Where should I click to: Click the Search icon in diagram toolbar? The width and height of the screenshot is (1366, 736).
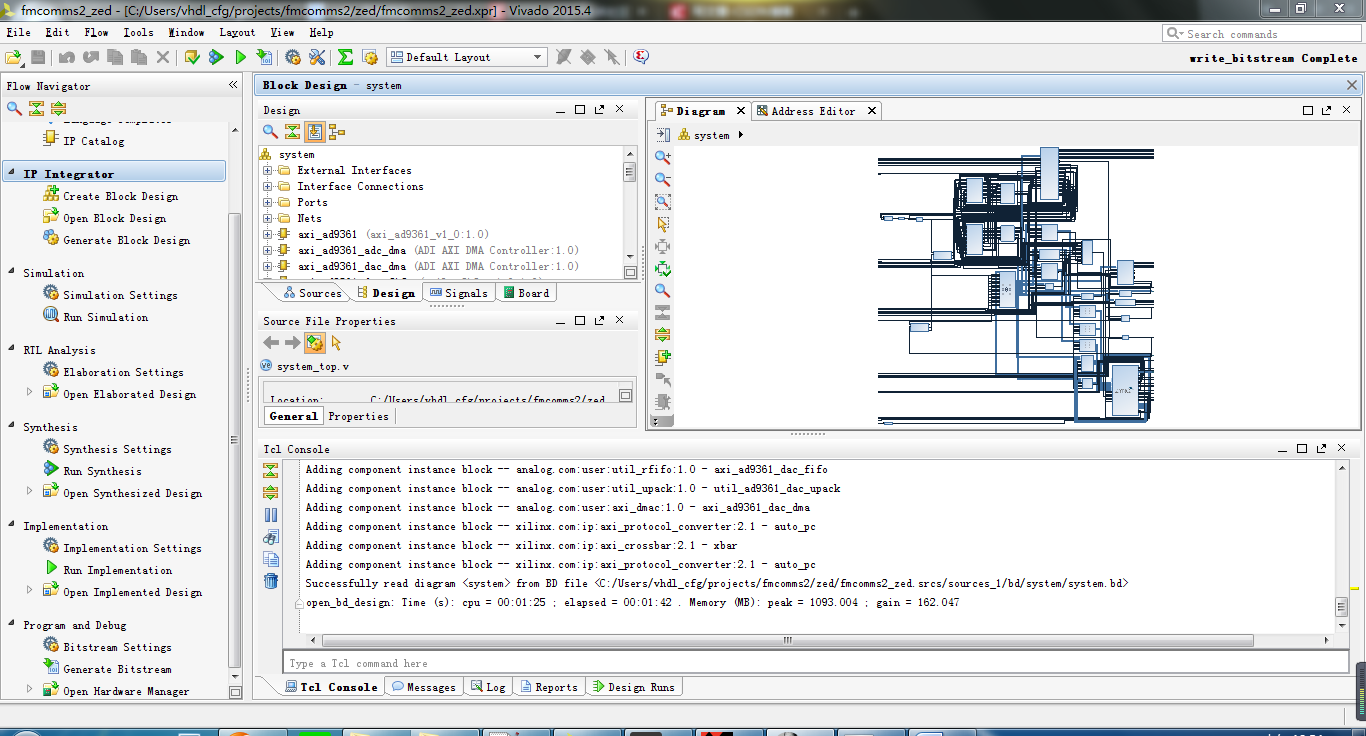662,290
